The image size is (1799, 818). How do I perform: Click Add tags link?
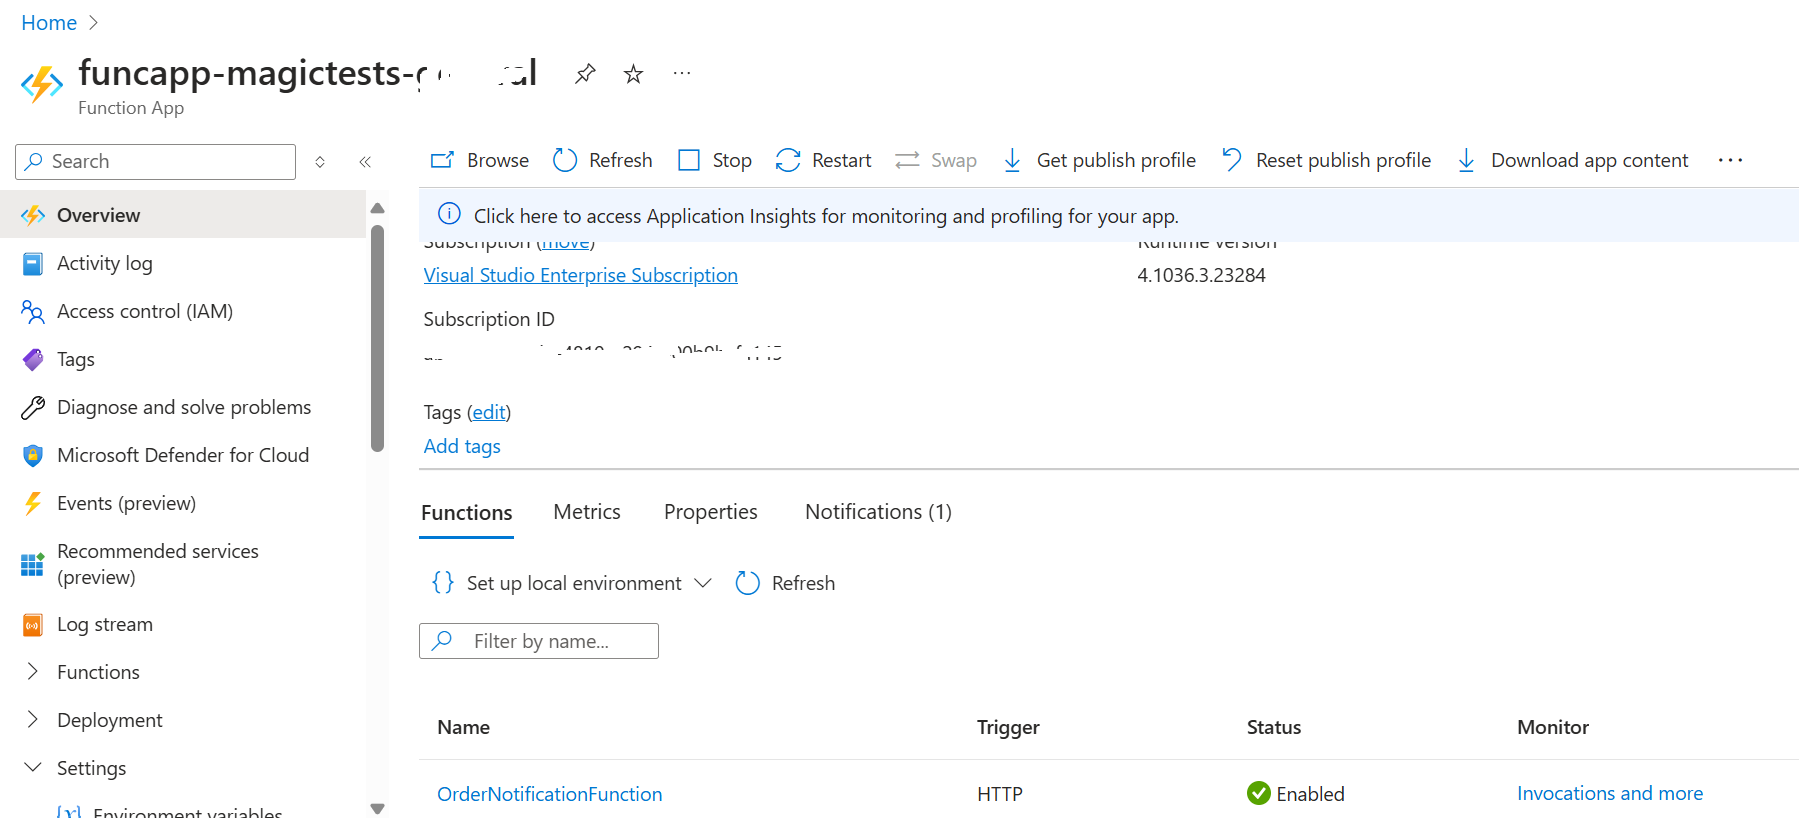tap(462, 446)
